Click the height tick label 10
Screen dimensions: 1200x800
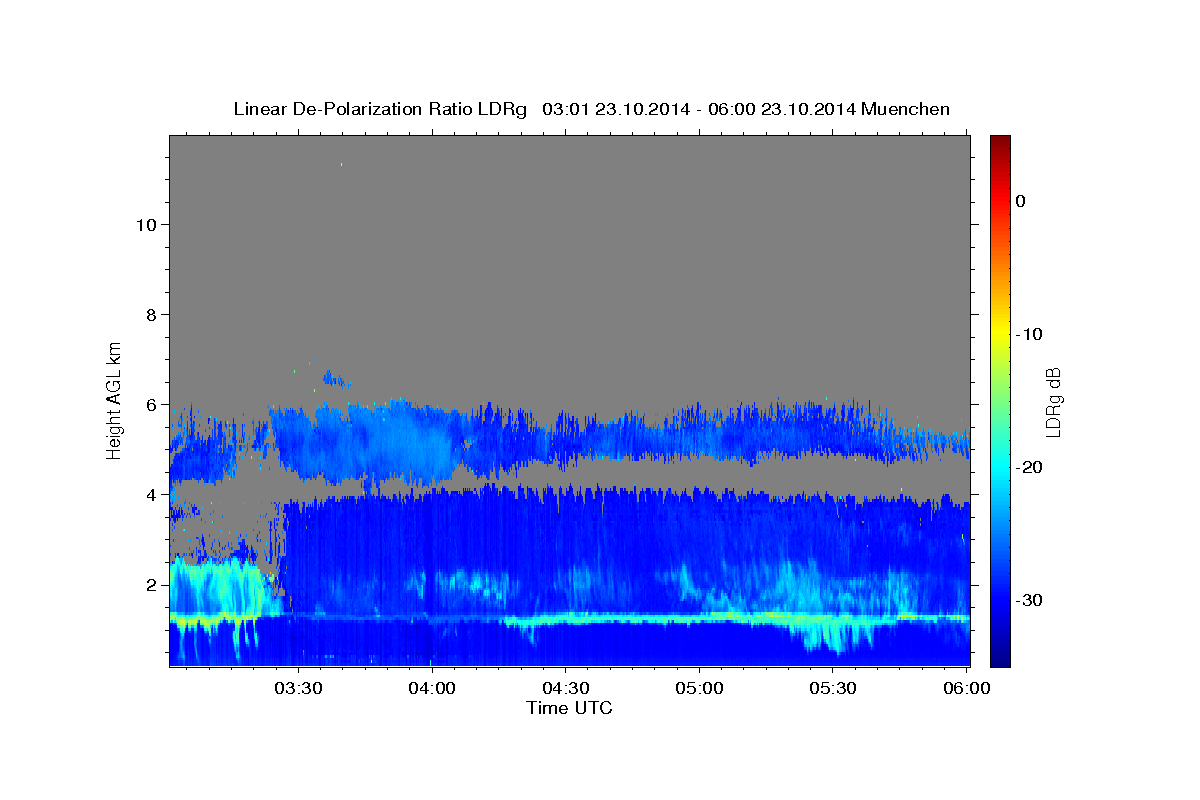pos(144,225)
